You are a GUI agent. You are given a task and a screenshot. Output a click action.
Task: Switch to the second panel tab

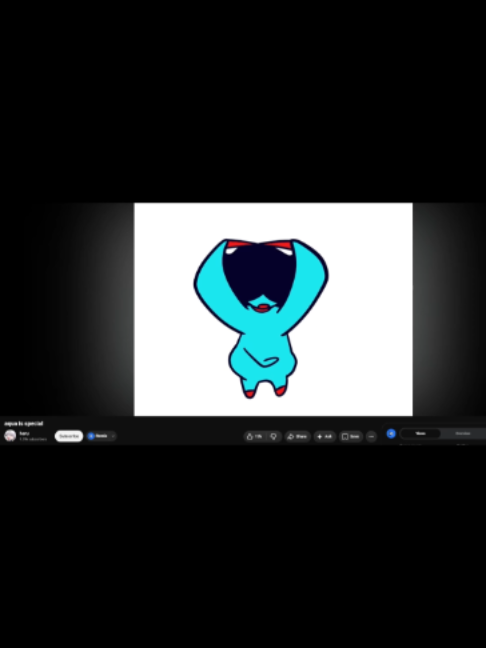click(463, 434)
